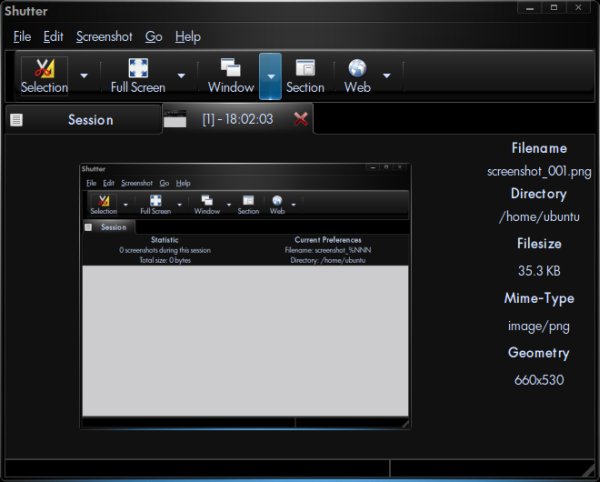Expand the Selection dropdown arrow
600x482 pixels.
tap(84, 76)
